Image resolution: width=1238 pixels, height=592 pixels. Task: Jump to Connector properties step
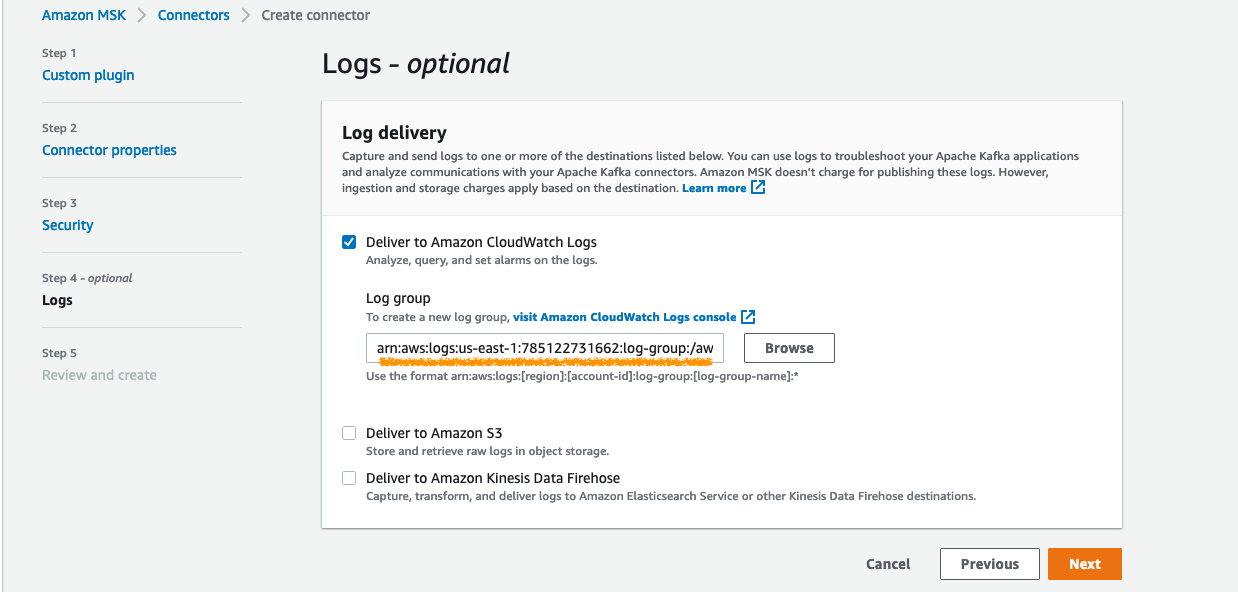(109, 150)
